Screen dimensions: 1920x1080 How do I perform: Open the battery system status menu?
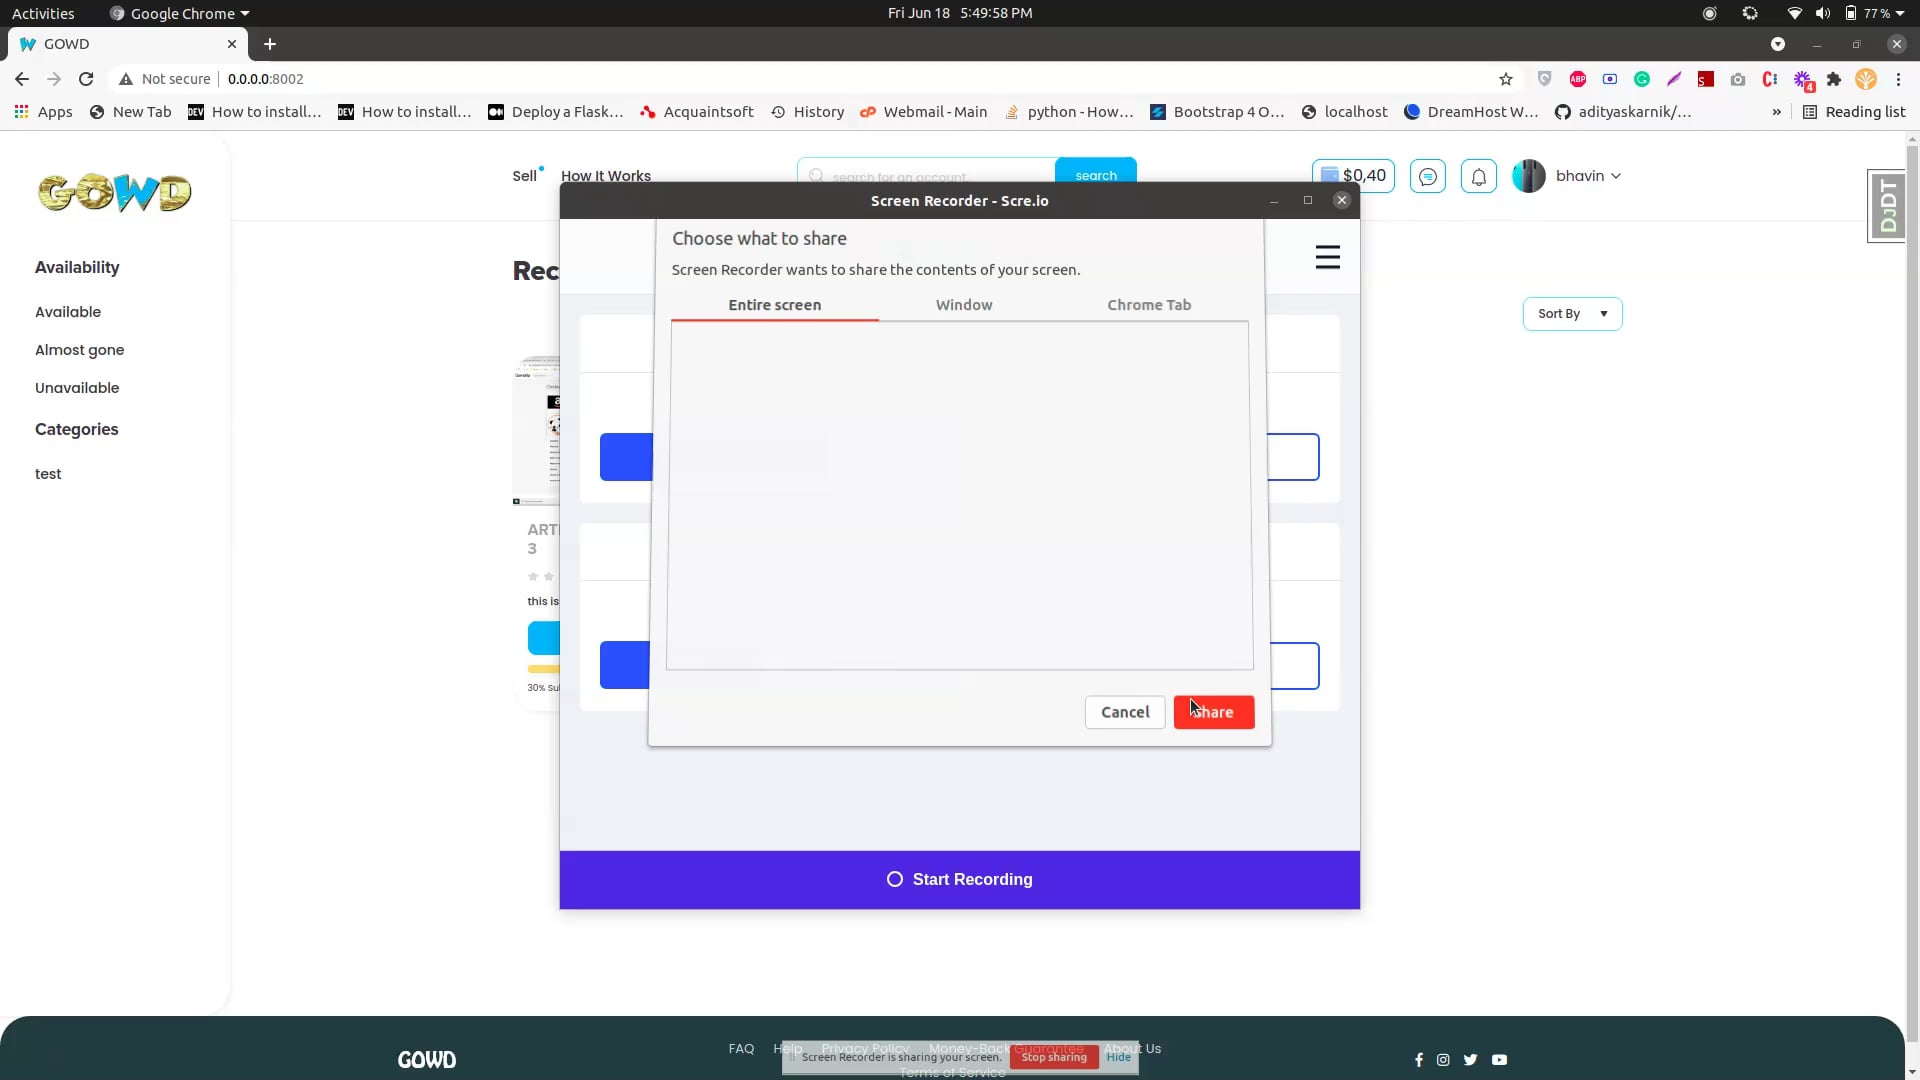1874,13
